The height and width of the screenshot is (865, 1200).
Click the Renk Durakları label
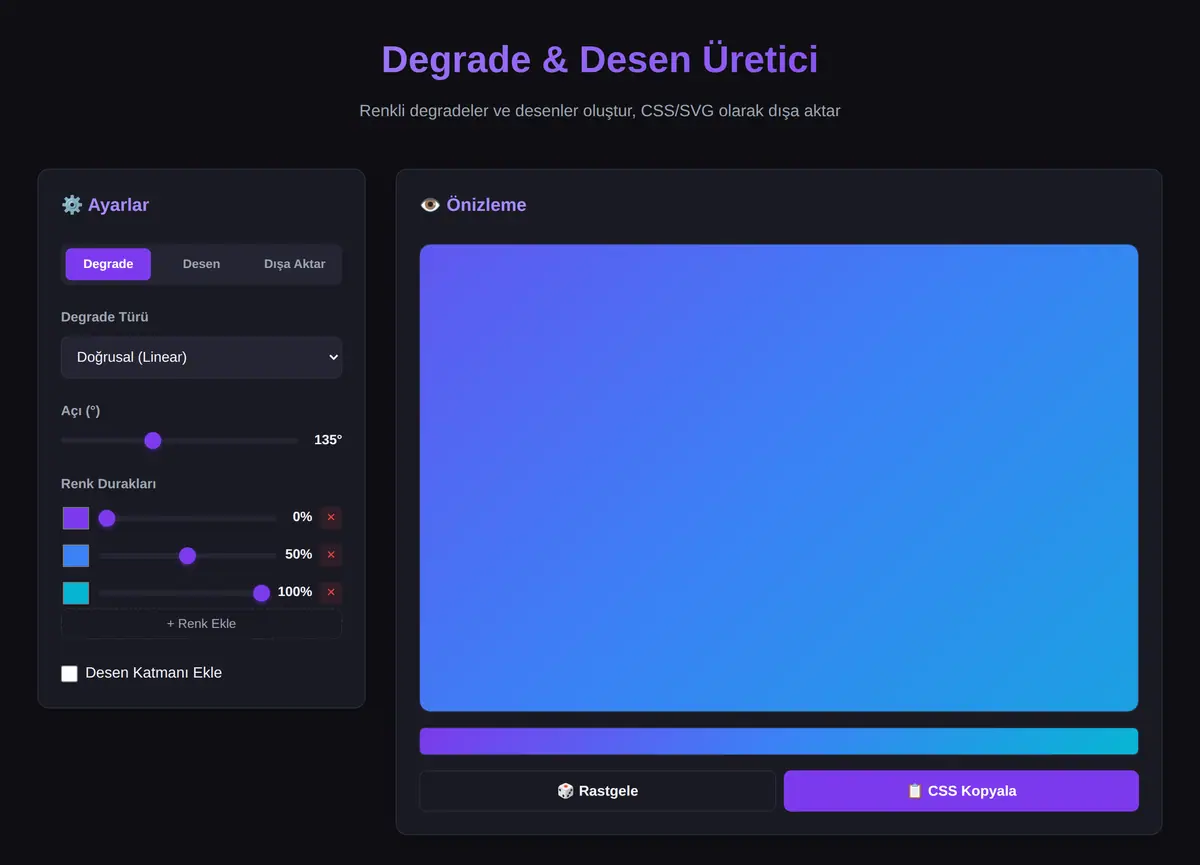click(108, 484)
